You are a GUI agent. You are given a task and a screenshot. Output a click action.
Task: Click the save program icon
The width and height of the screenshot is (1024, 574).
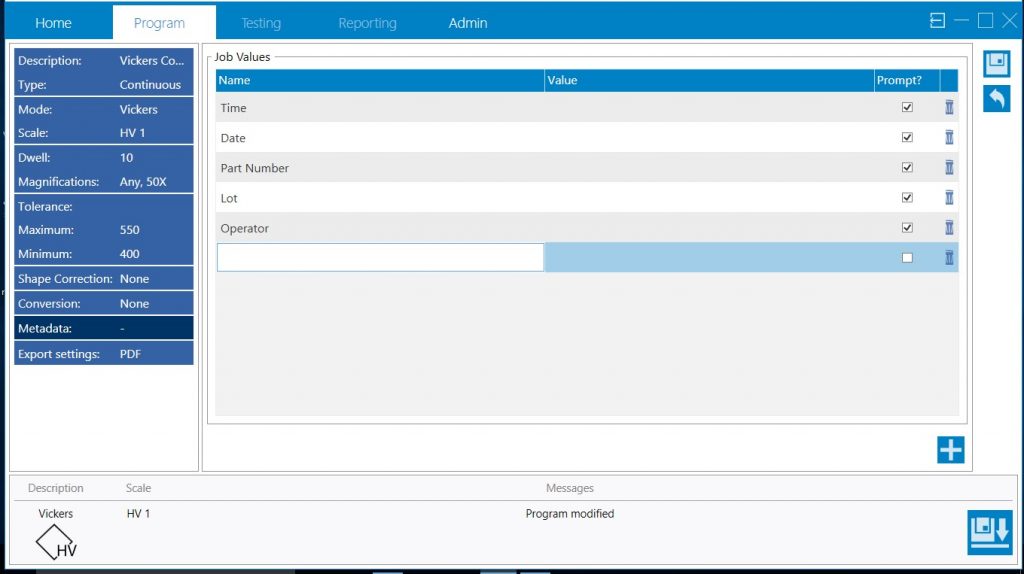point(996,64)
